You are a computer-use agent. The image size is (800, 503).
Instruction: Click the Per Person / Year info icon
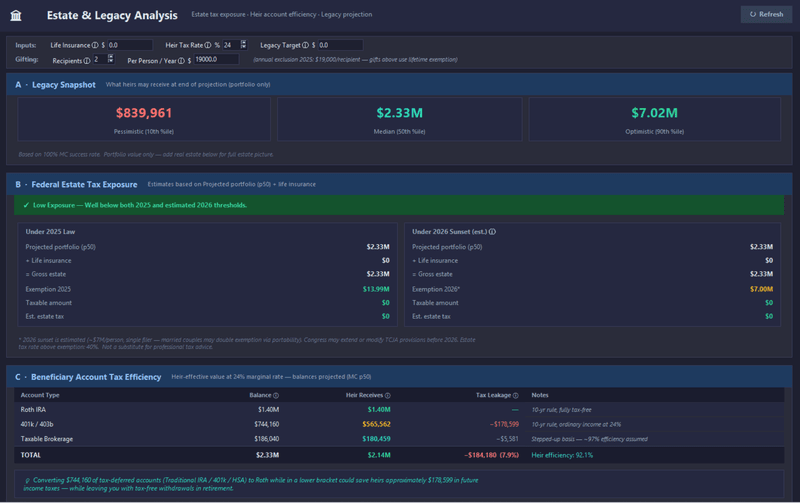point(181,61)
